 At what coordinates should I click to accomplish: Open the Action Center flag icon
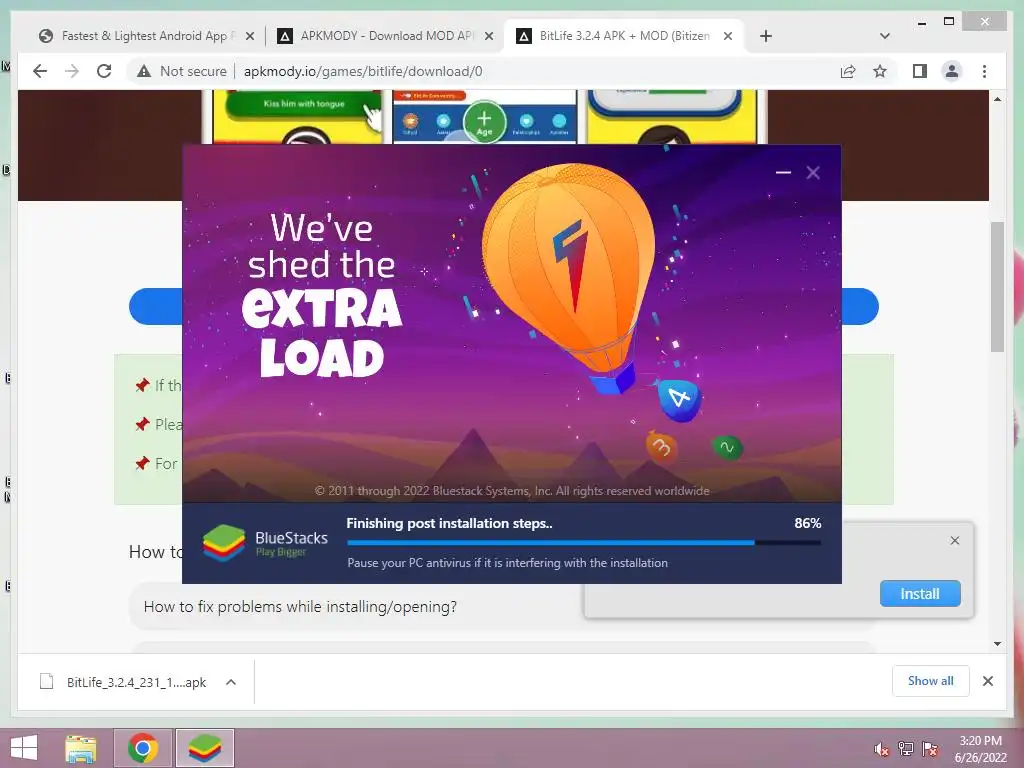[930, 749]
